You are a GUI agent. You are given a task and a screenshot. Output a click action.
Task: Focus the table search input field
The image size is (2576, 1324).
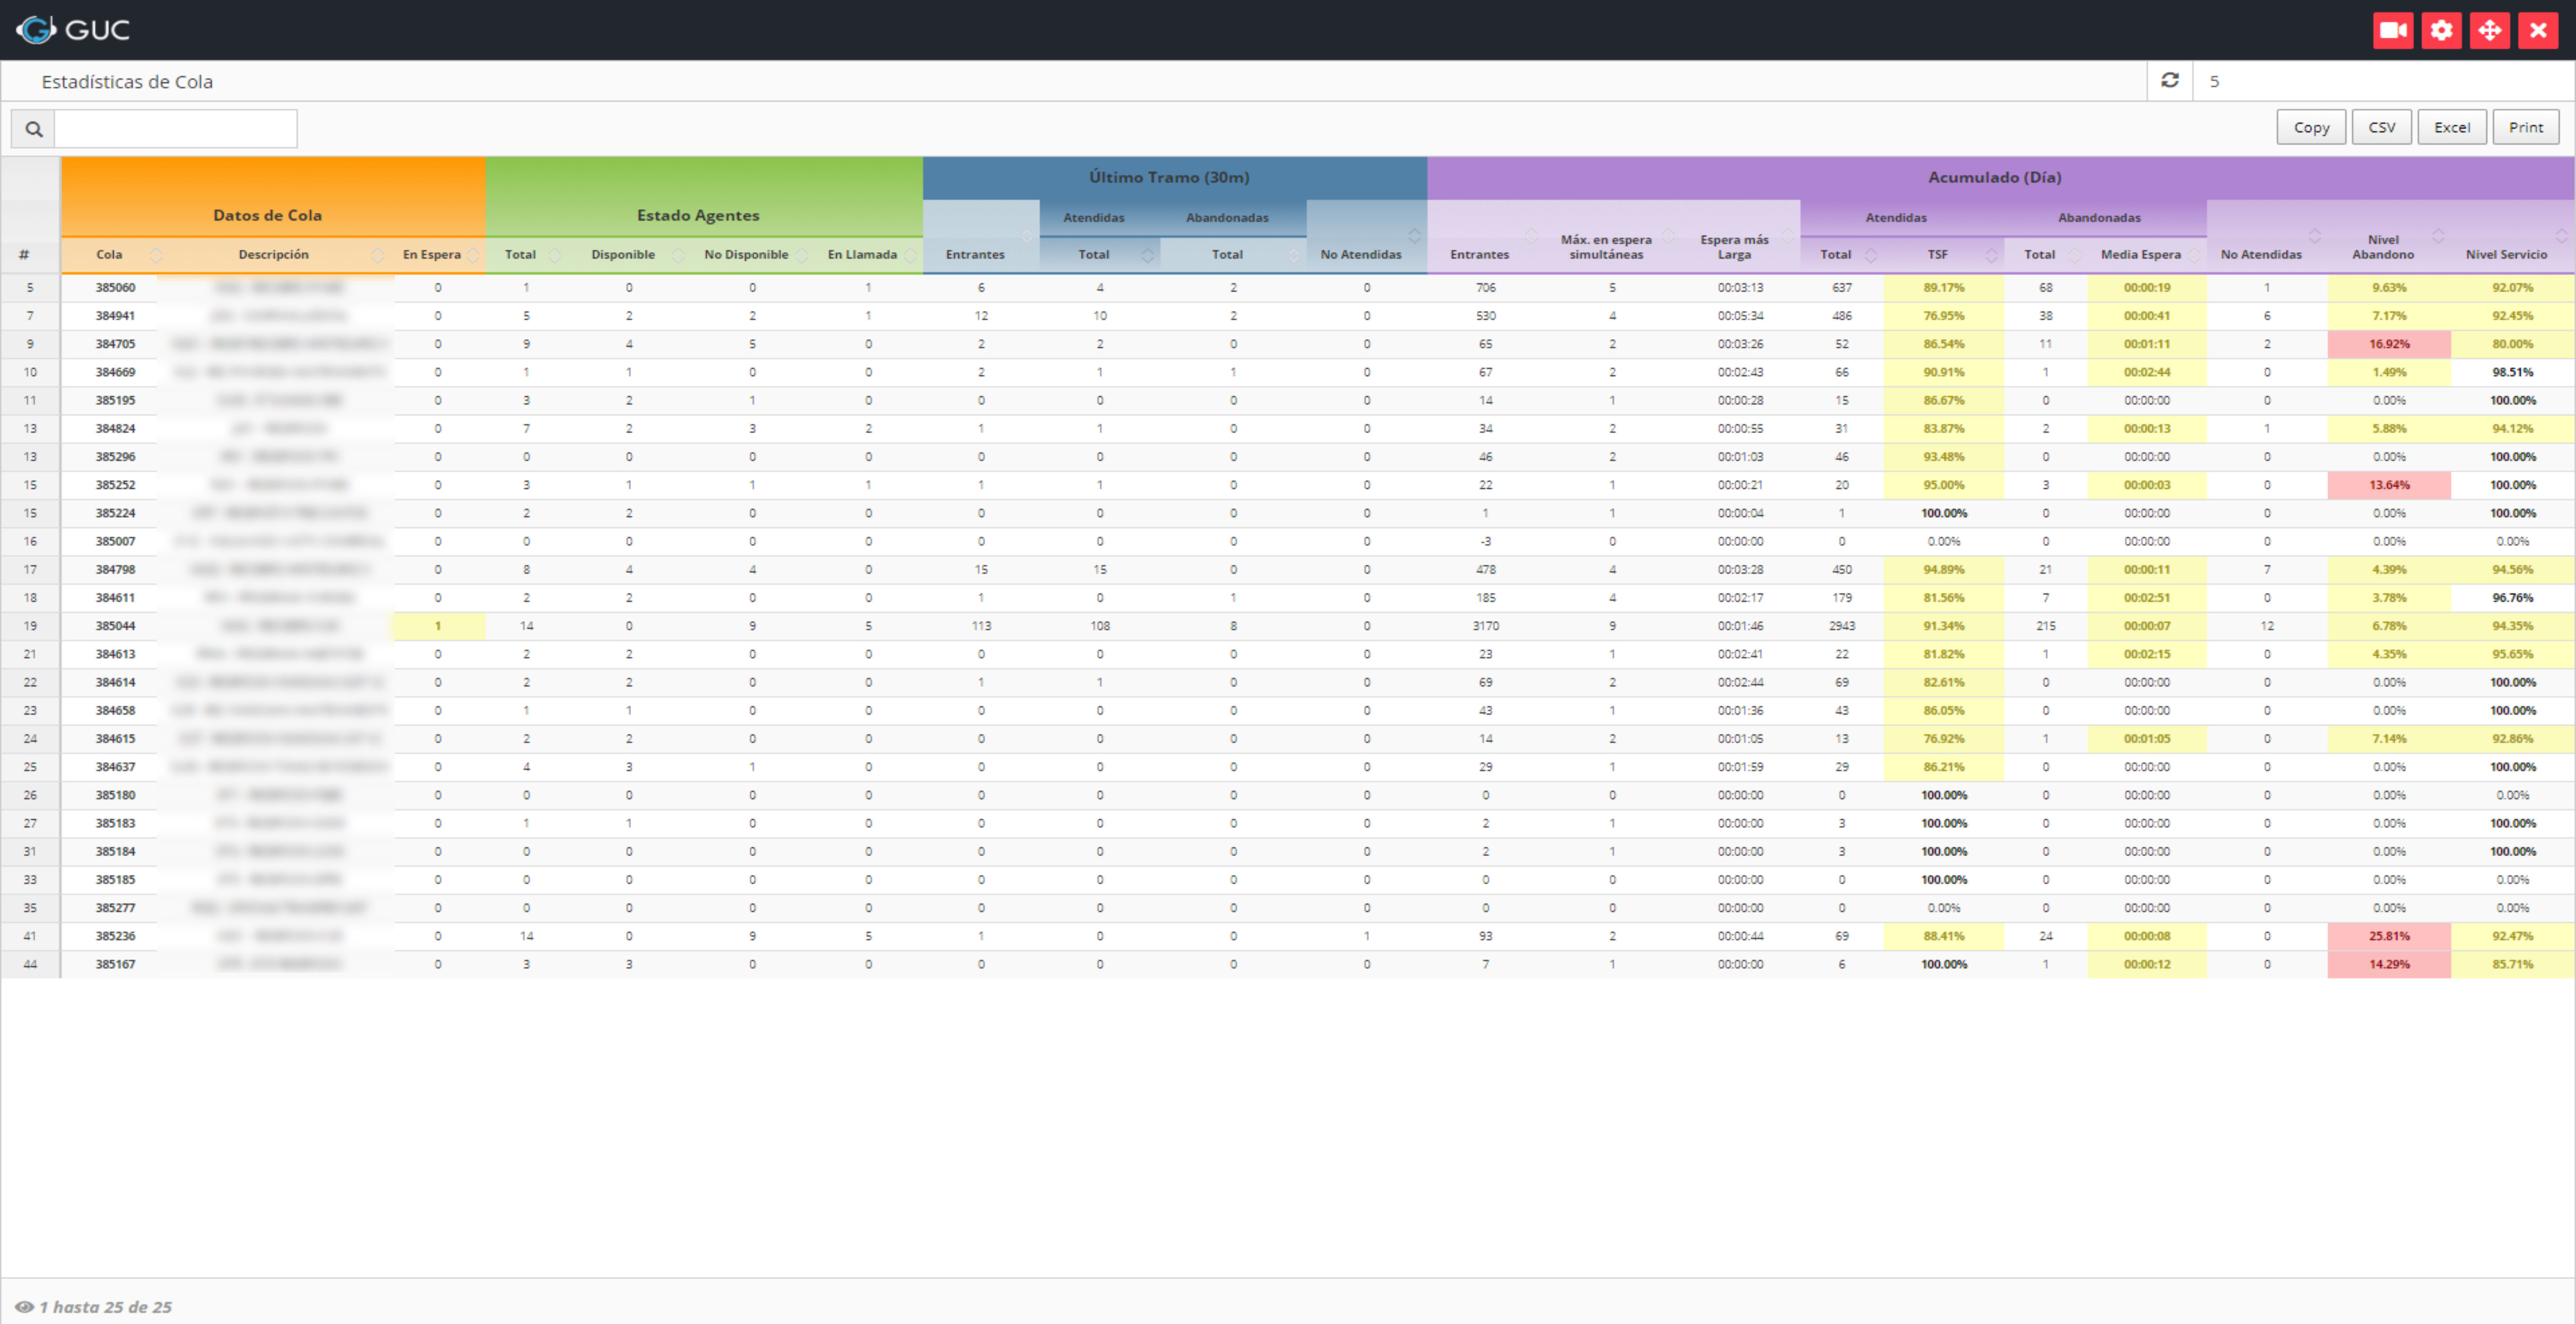(175, 129)
